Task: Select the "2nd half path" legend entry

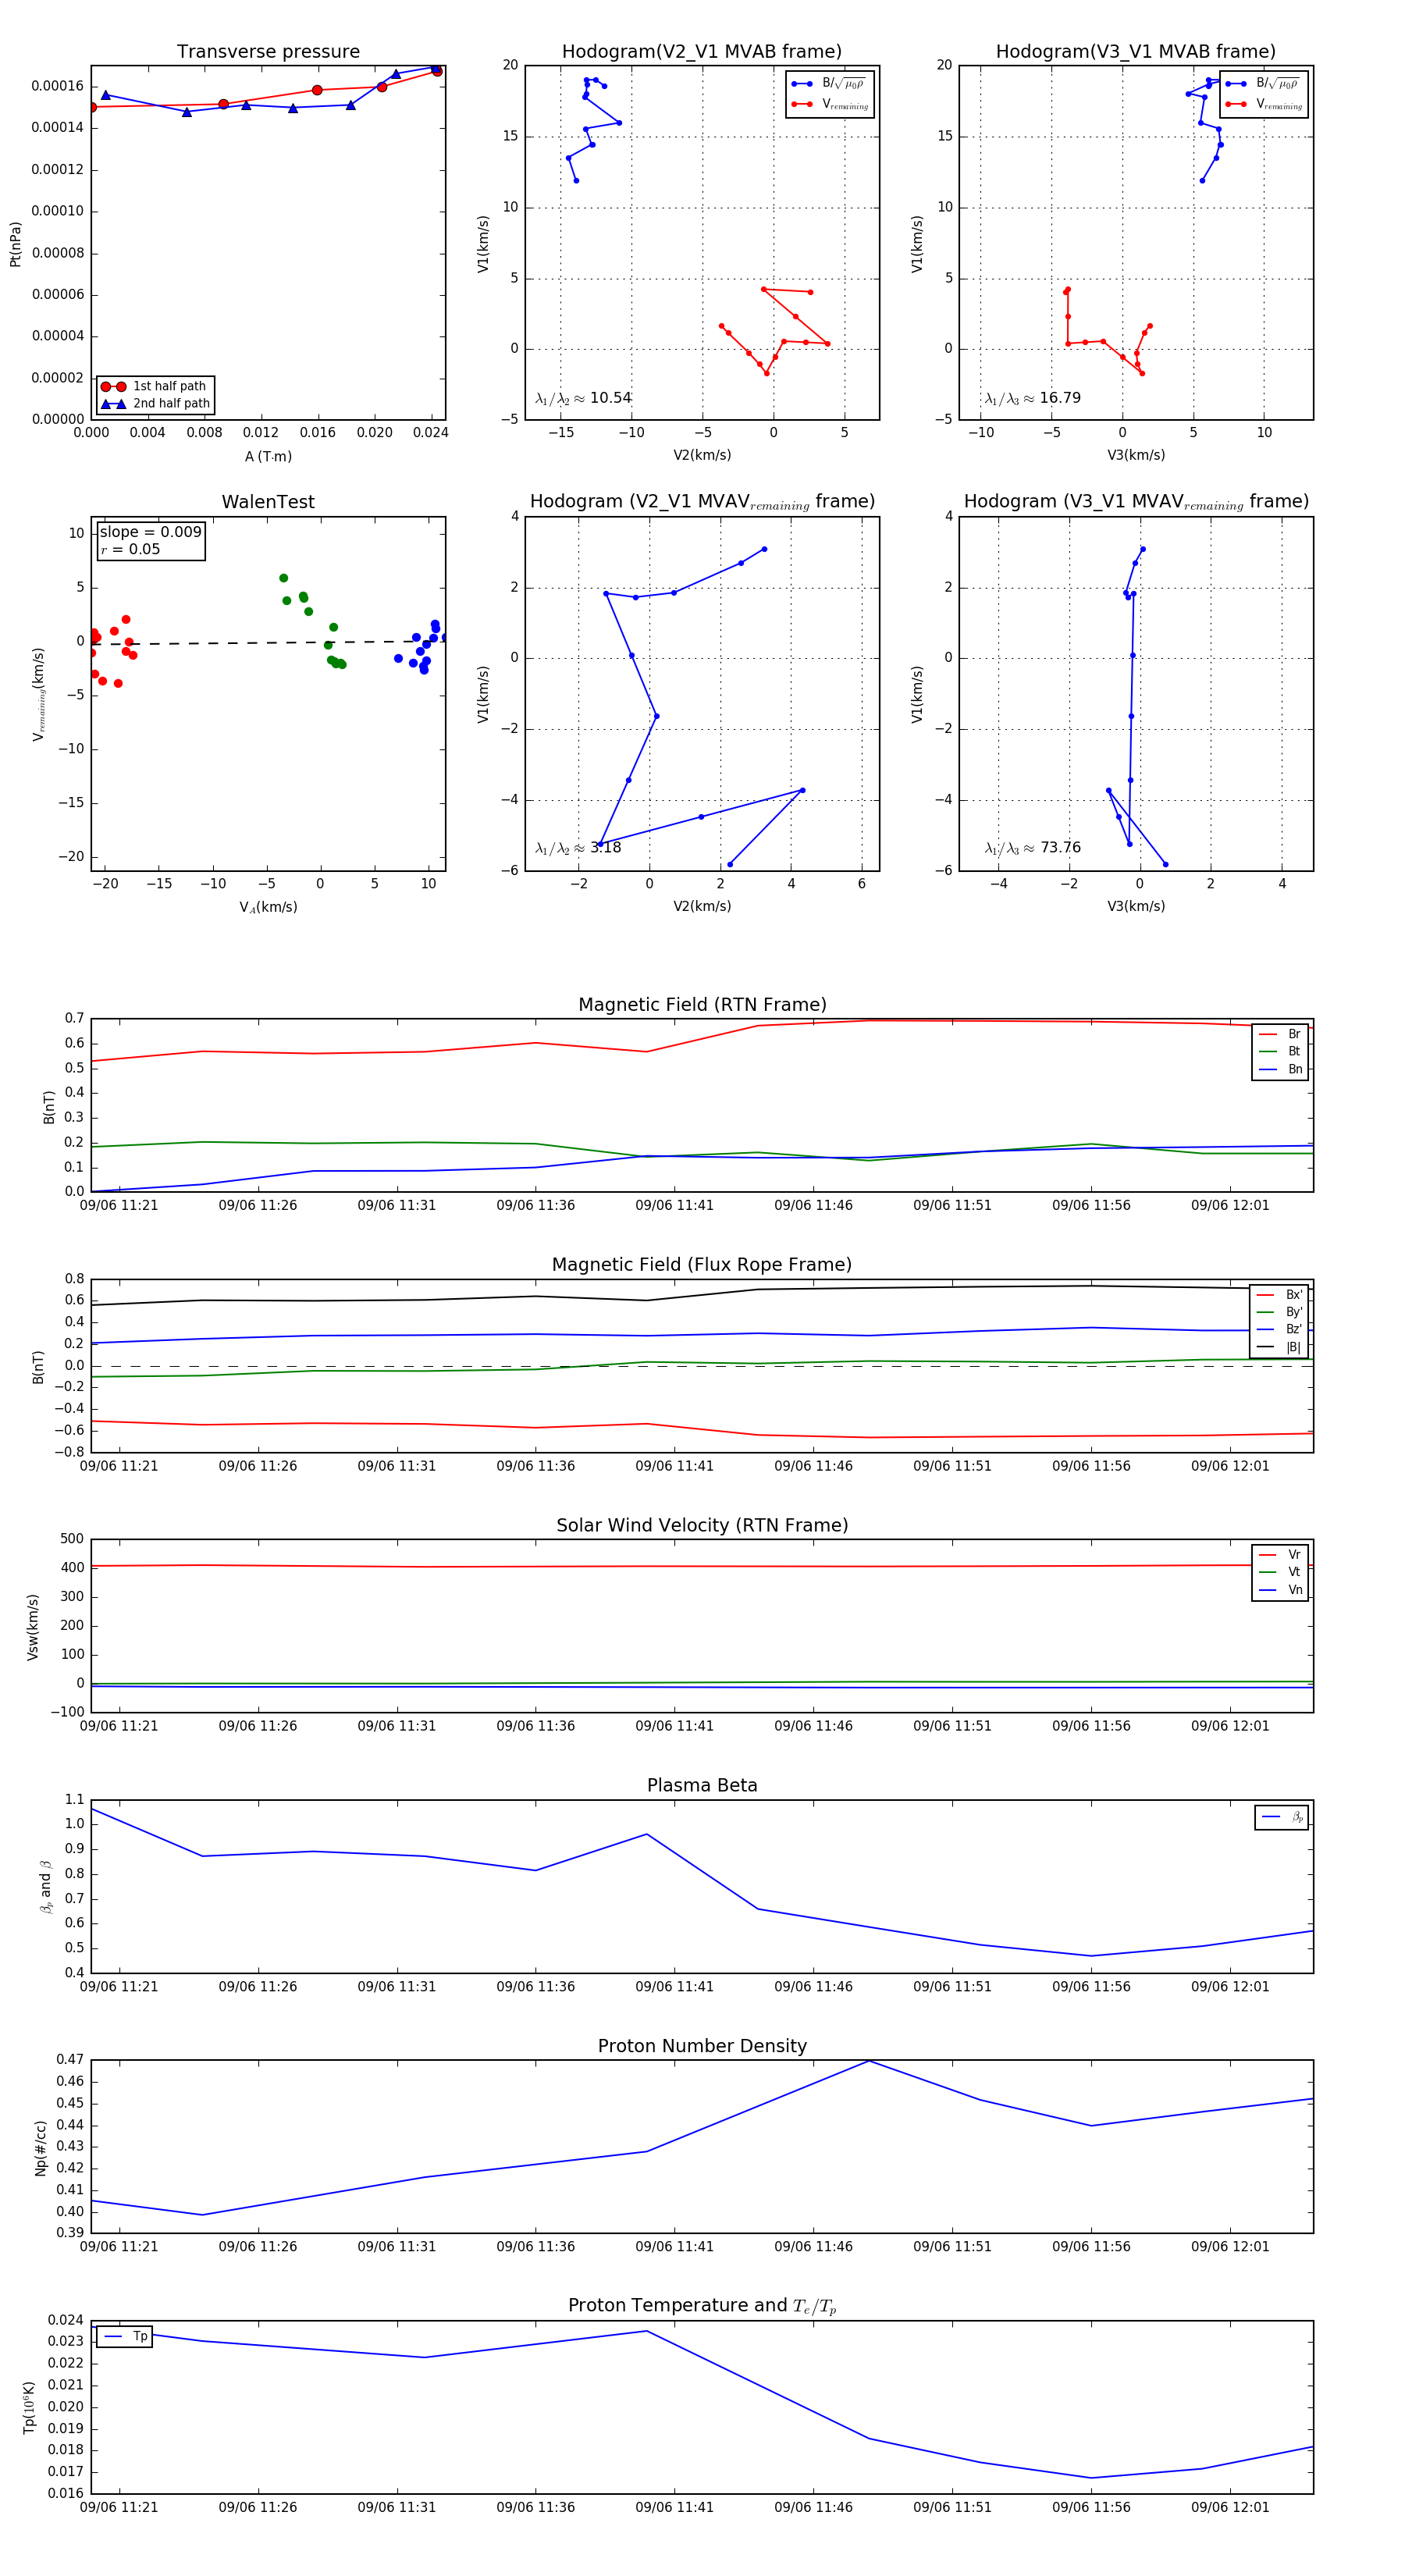Action: tap(155, 404)
